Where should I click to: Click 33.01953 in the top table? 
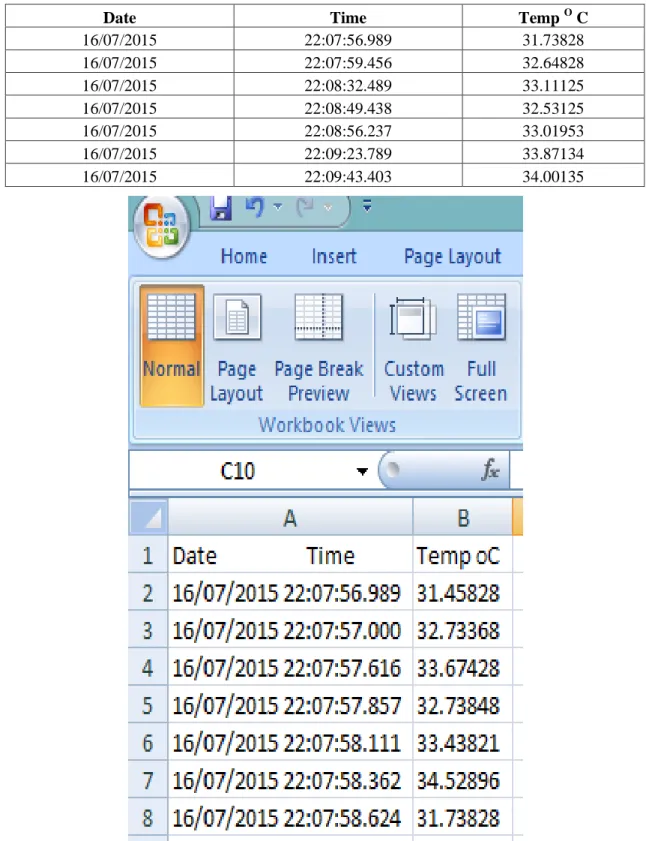pos(553,131)
